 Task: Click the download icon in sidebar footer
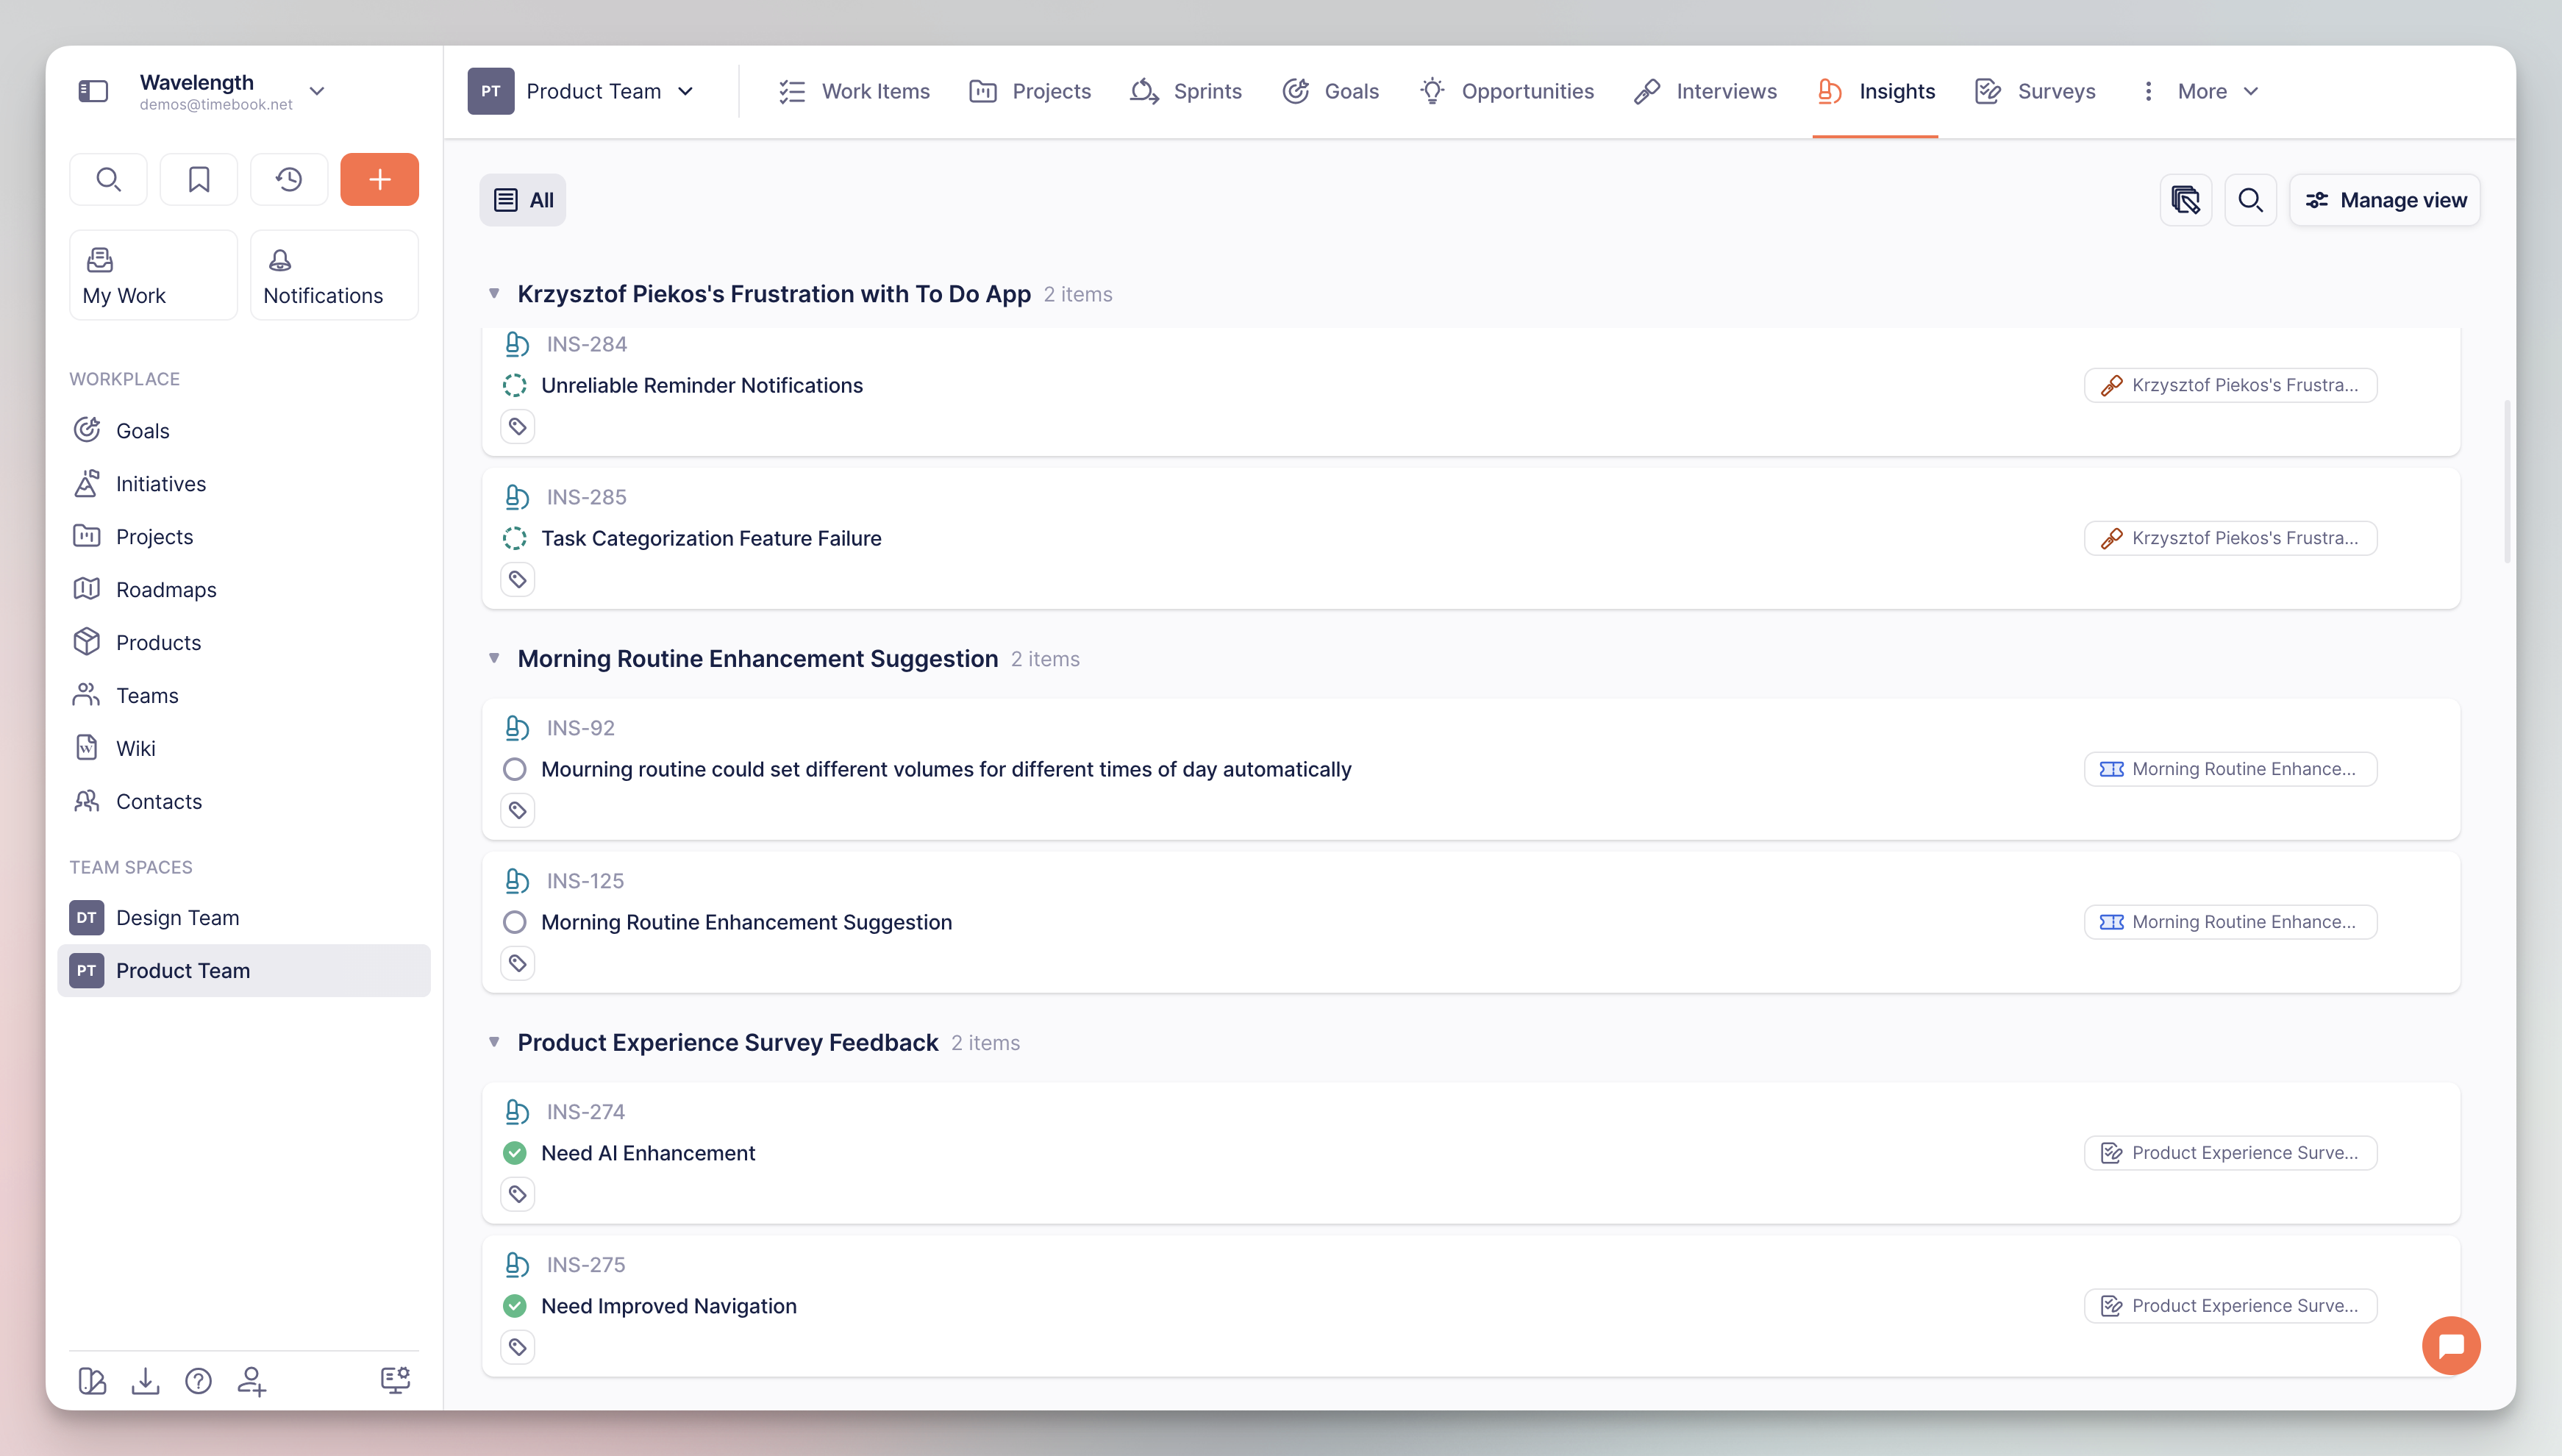145,1381
